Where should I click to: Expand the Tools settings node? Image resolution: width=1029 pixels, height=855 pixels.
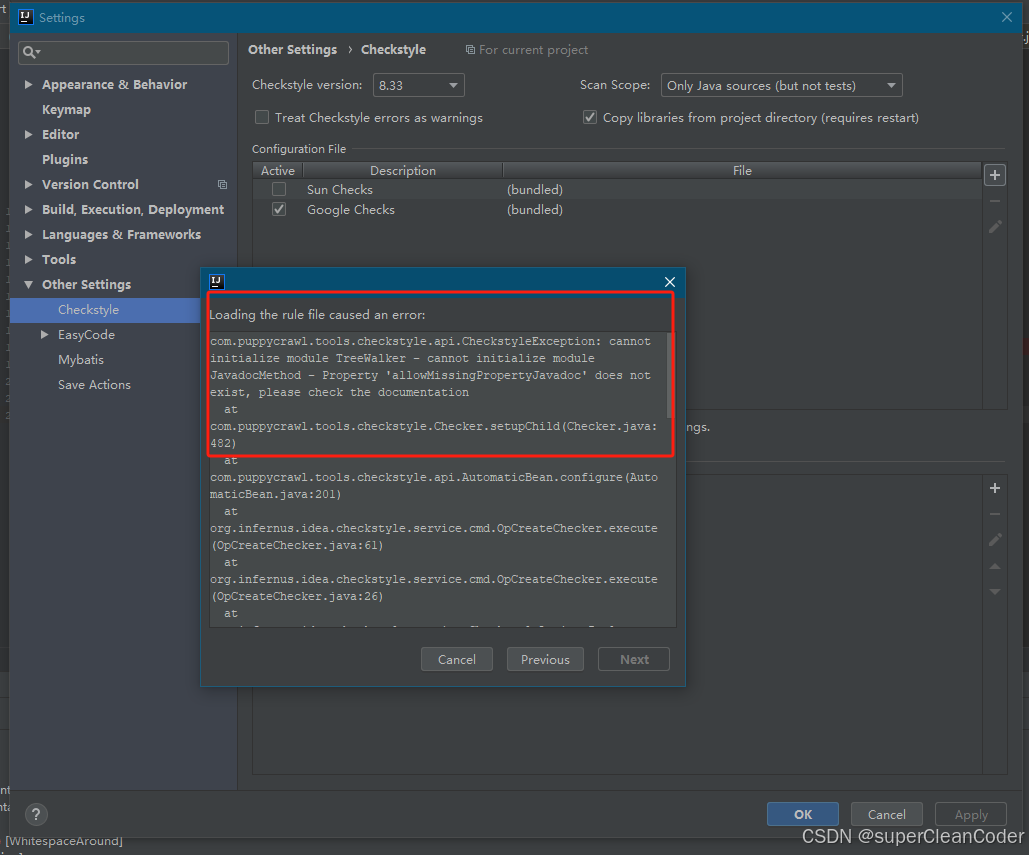tap(28, 259)
